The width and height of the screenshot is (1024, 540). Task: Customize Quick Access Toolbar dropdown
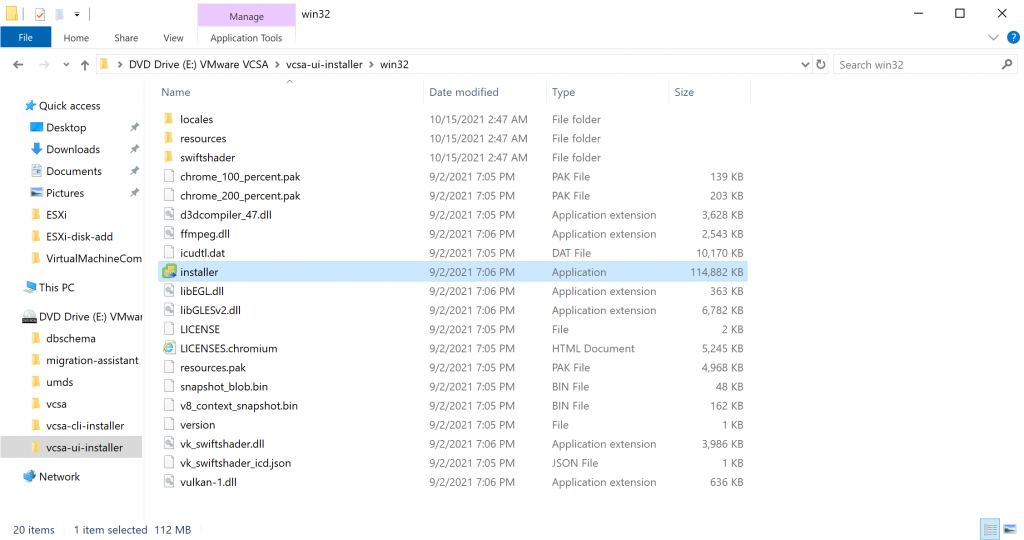77,14
